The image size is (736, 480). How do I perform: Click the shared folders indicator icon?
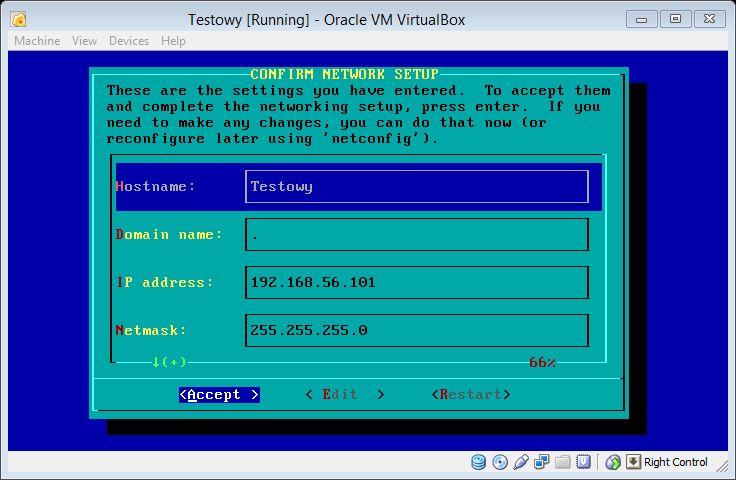[x=562, y=462]
